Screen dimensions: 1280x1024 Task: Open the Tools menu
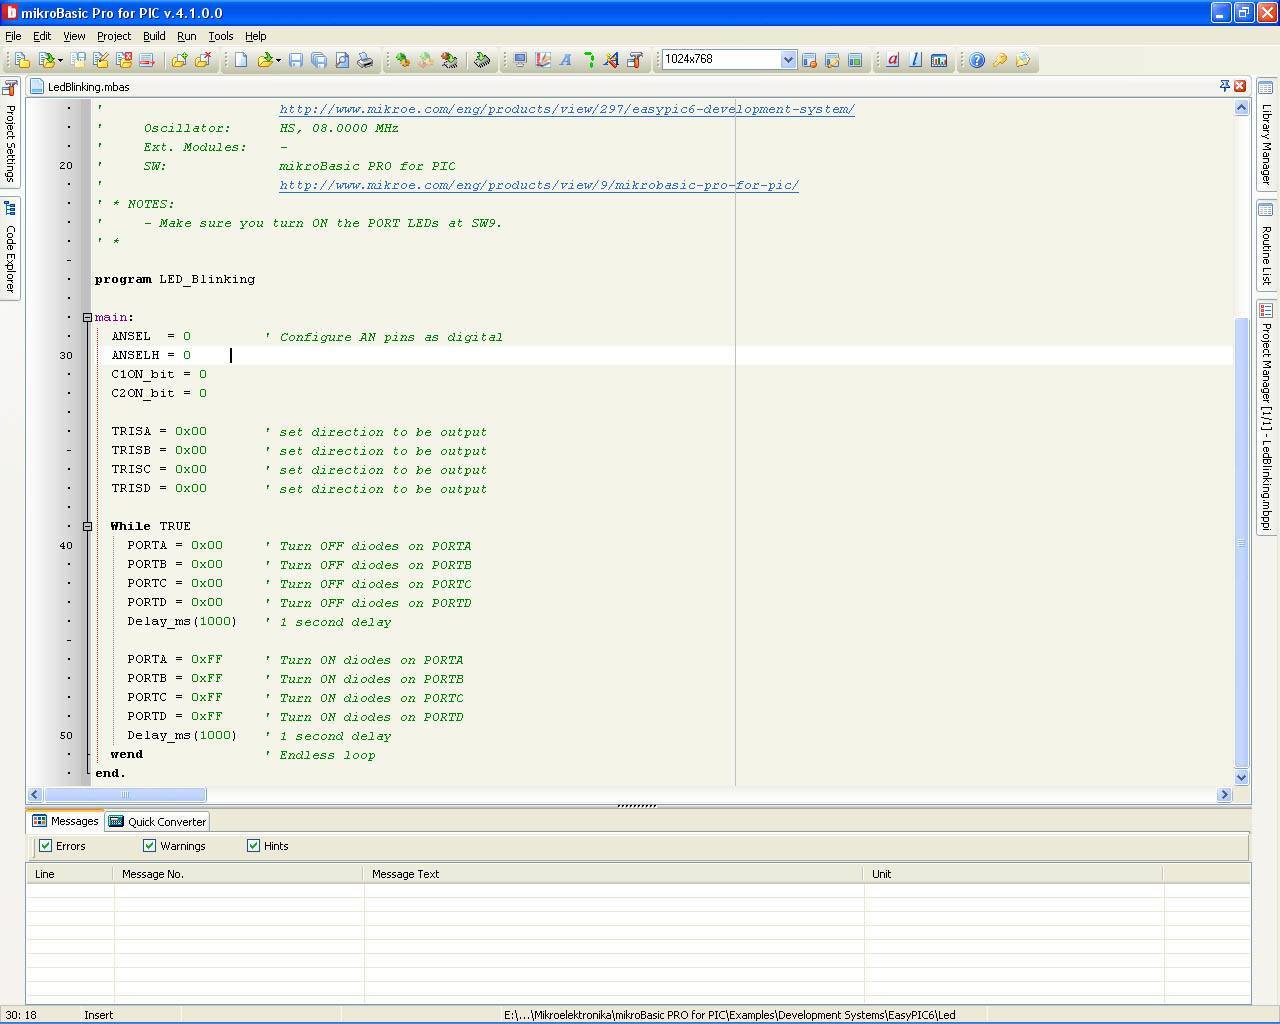(221, 36)
